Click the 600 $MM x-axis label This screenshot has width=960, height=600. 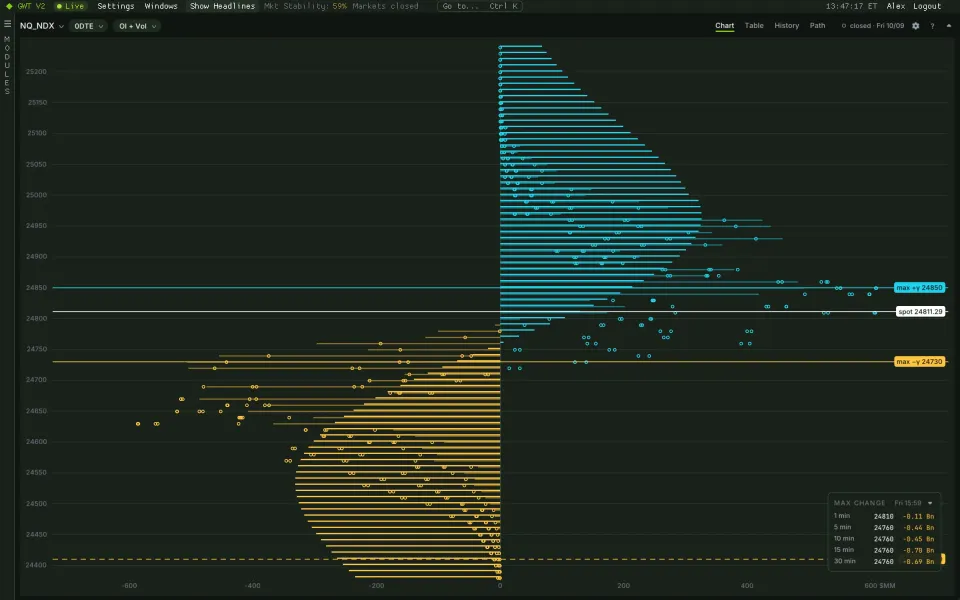click(880, 586)
